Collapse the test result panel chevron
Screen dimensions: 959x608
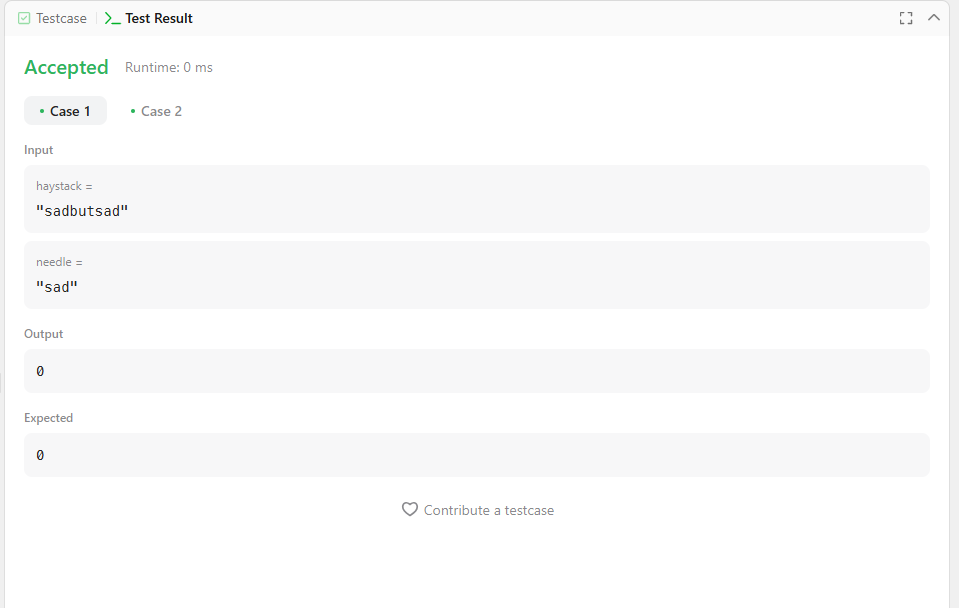[933, 18]
